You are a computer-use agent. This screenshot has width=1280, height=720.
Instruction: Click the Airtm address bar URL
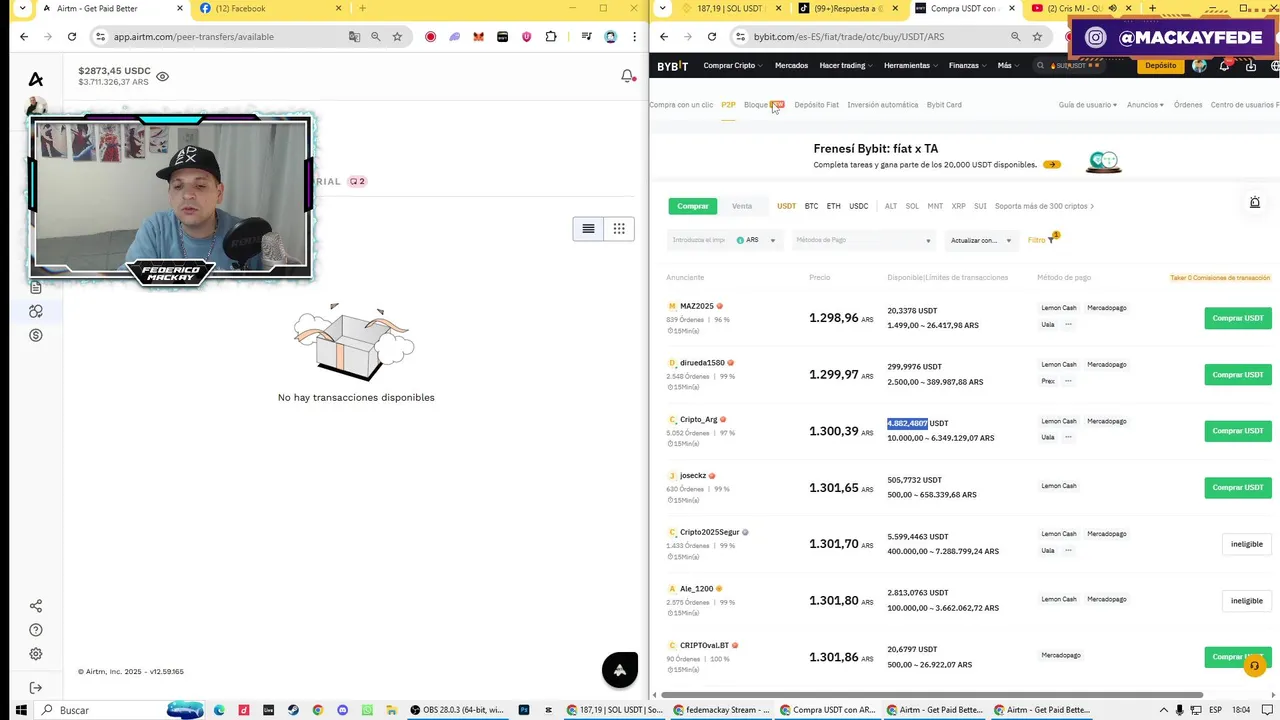click(194, 37)
